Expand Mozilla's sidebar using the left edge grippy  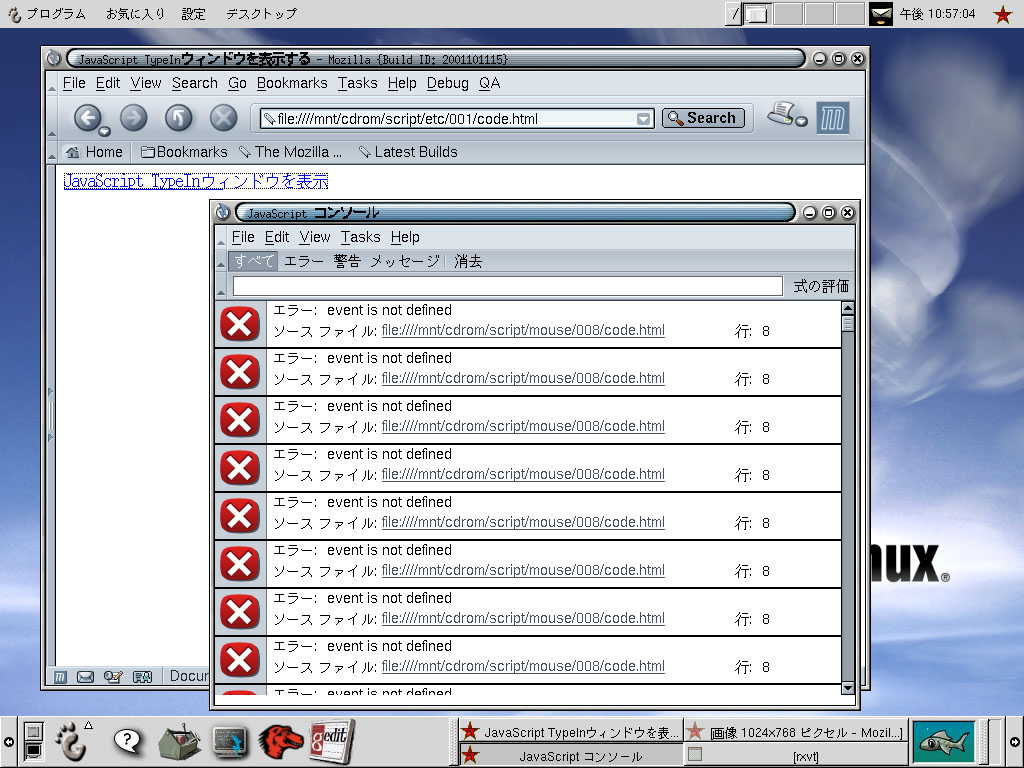point(51,415)
